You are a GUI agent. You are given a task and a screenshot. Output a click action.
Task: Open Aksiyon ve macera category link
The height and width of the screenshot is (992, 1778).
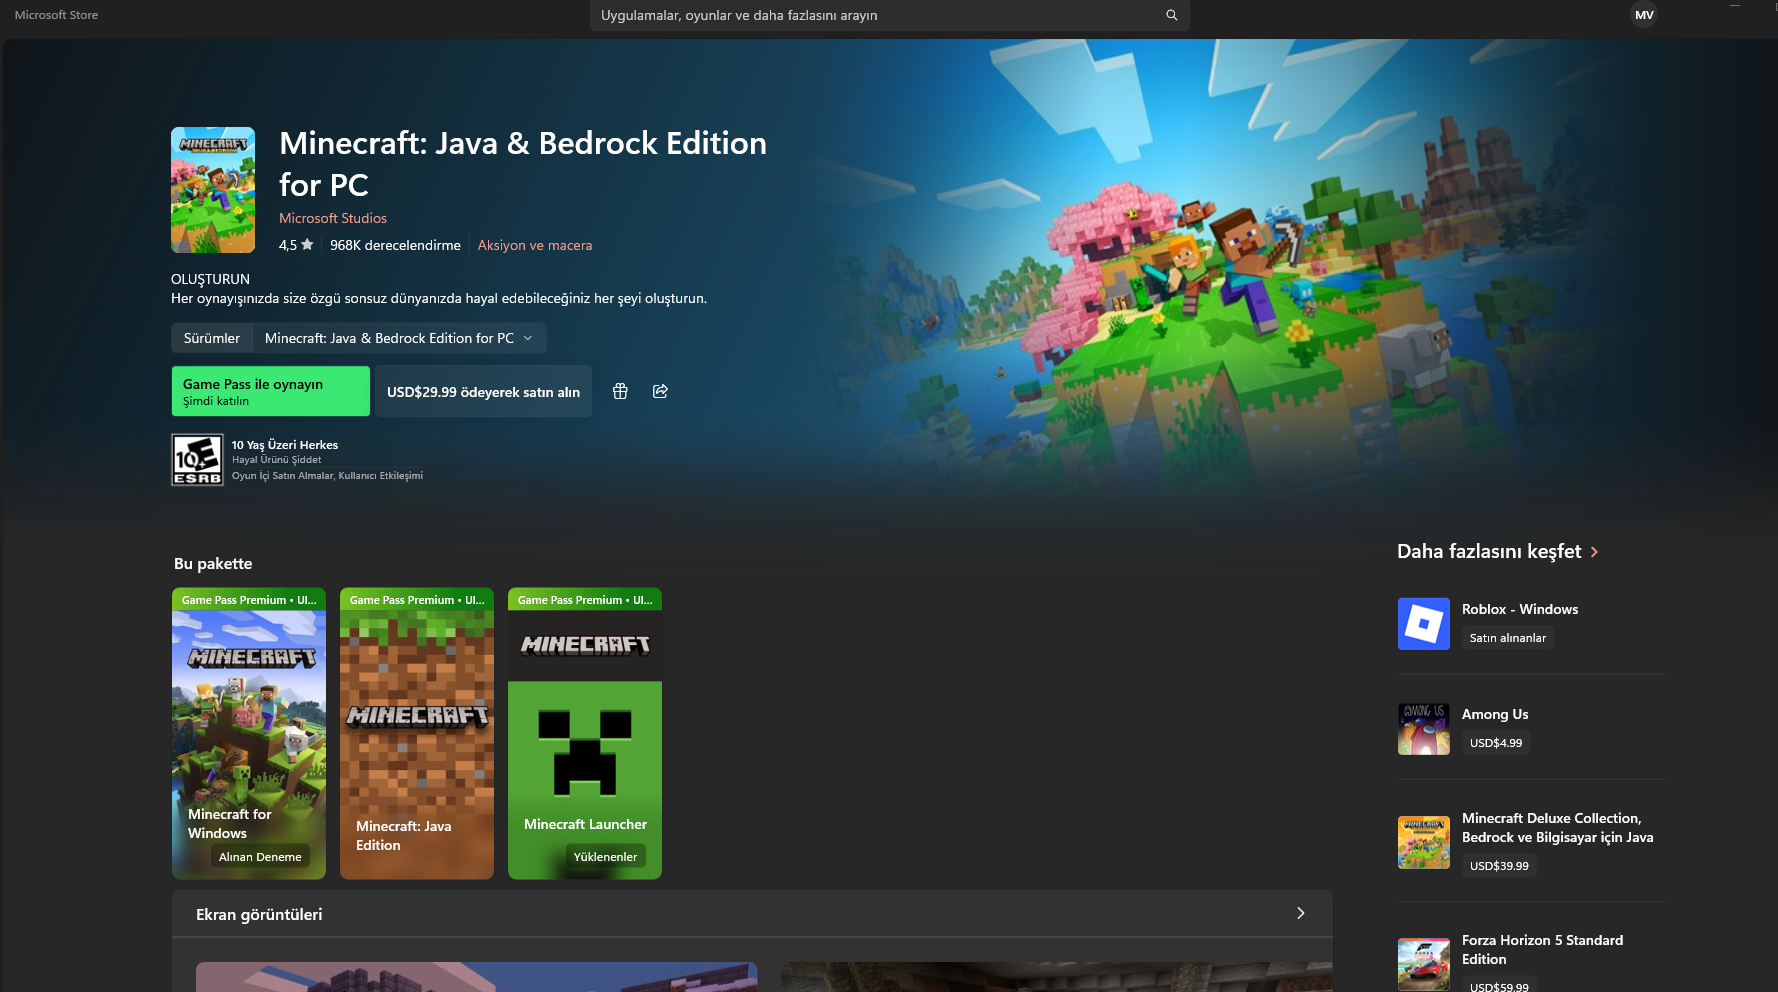(535, 245)
